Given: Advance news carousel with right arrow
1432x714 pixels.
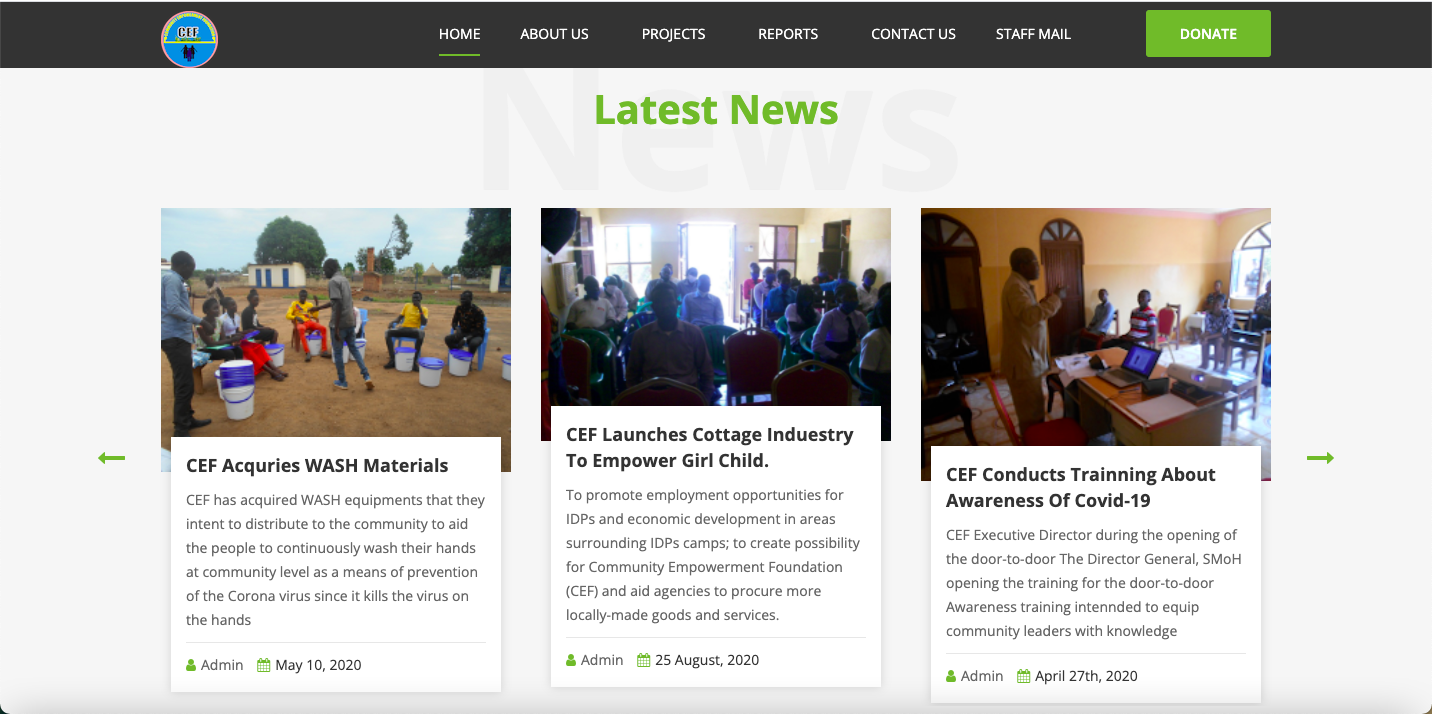Looking at the screenshot, I should (1320, 458).
